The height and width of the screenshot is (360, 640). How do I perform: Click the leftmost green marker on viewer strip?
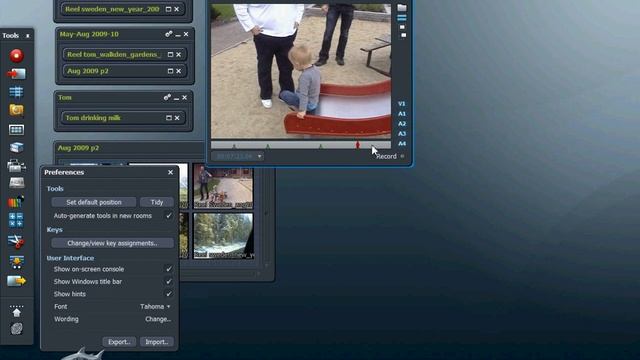234,146
